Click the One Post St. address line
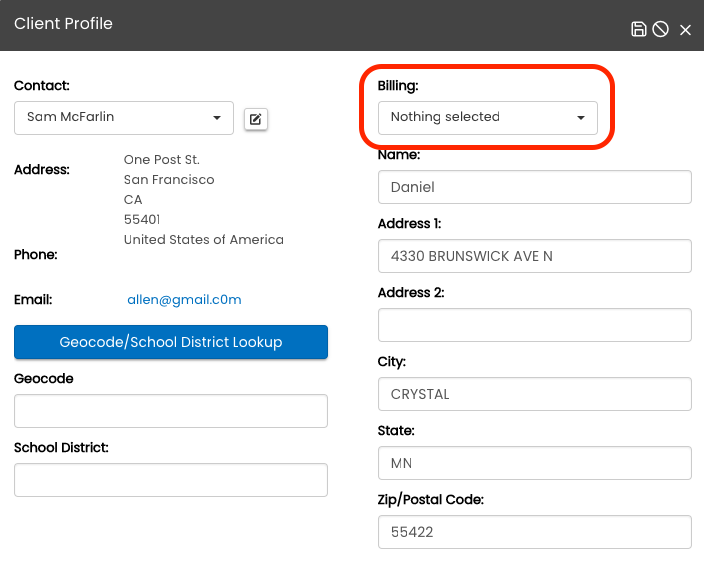The image size is (704, 561). tap(162, 160)
